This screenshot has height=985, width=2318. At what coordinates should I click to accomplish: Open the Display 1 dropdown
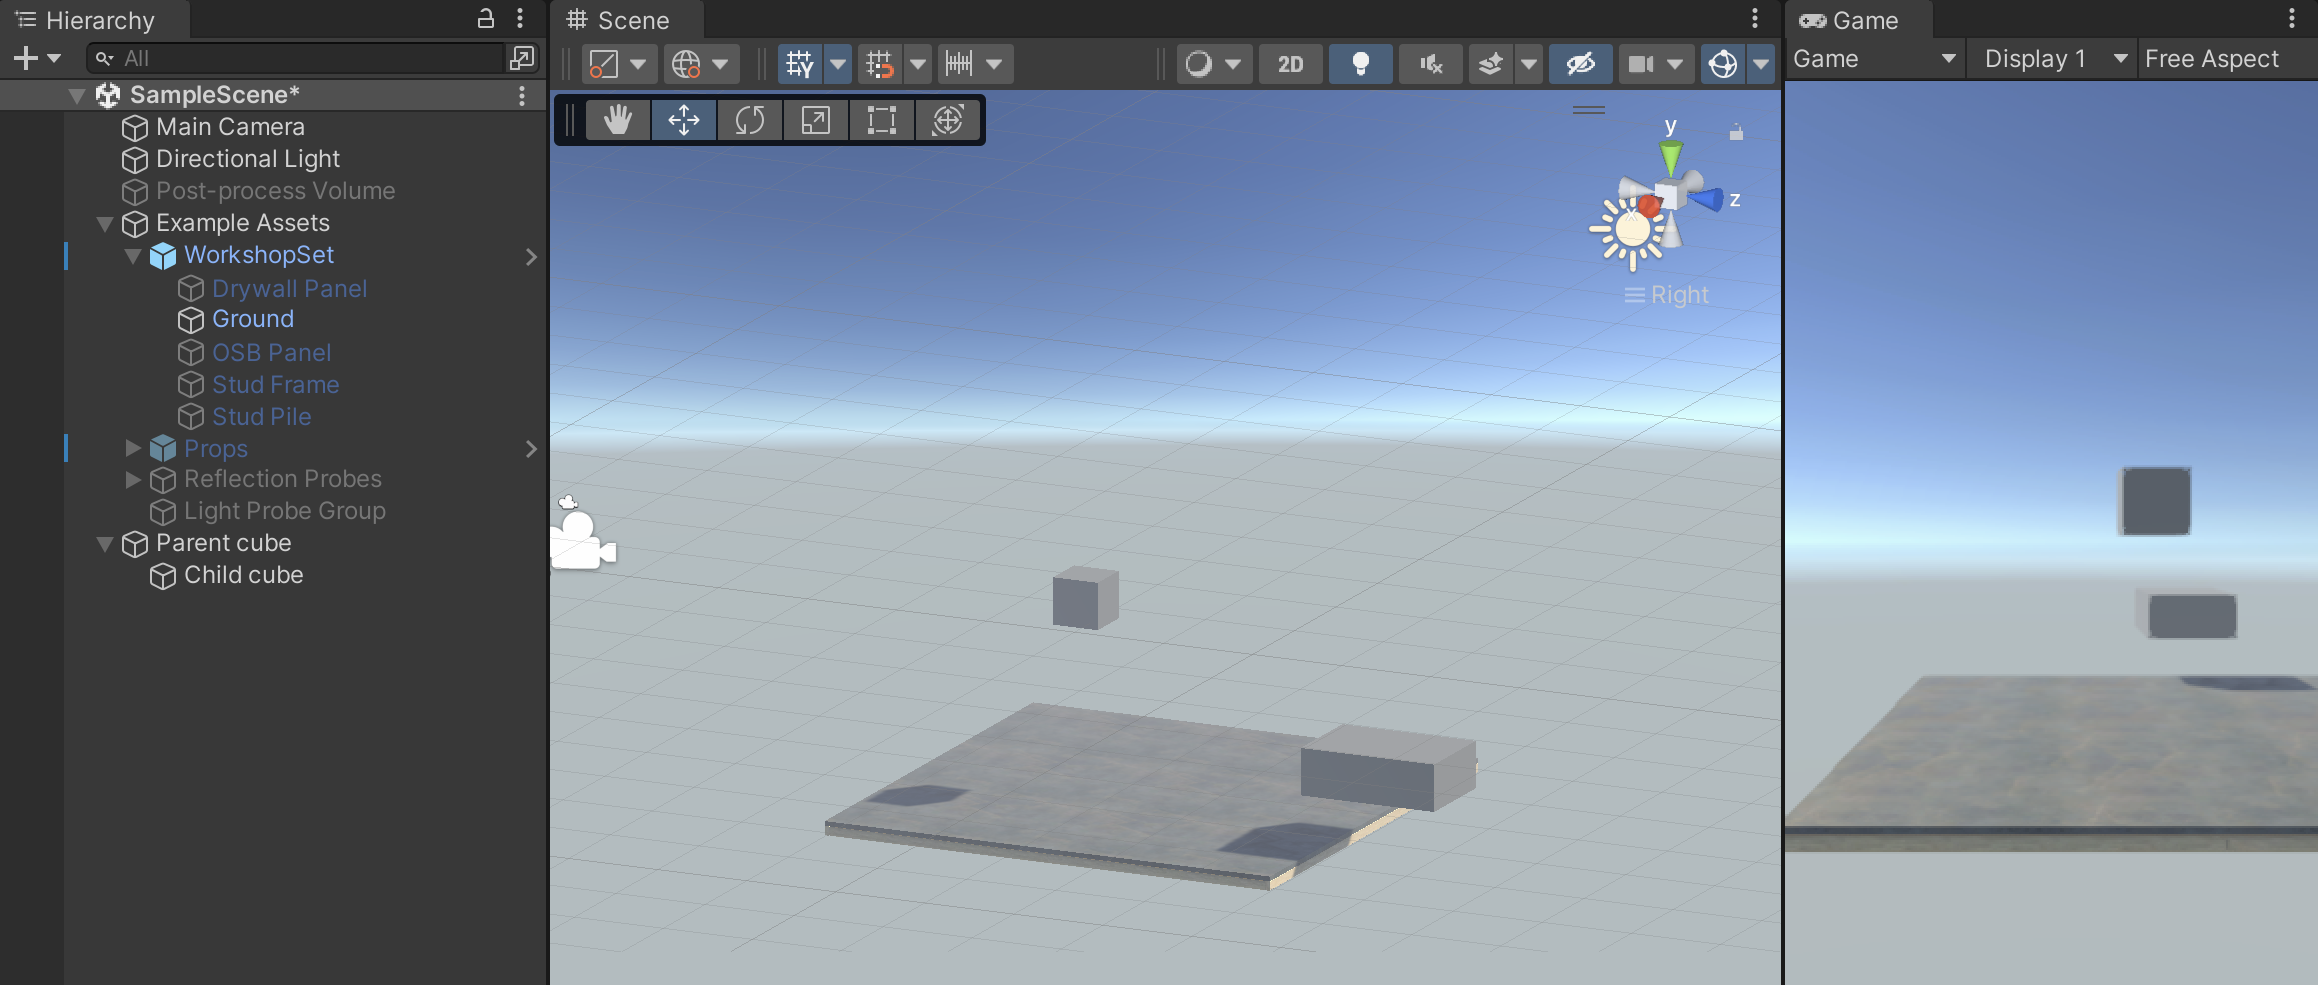coord(2054,59)
